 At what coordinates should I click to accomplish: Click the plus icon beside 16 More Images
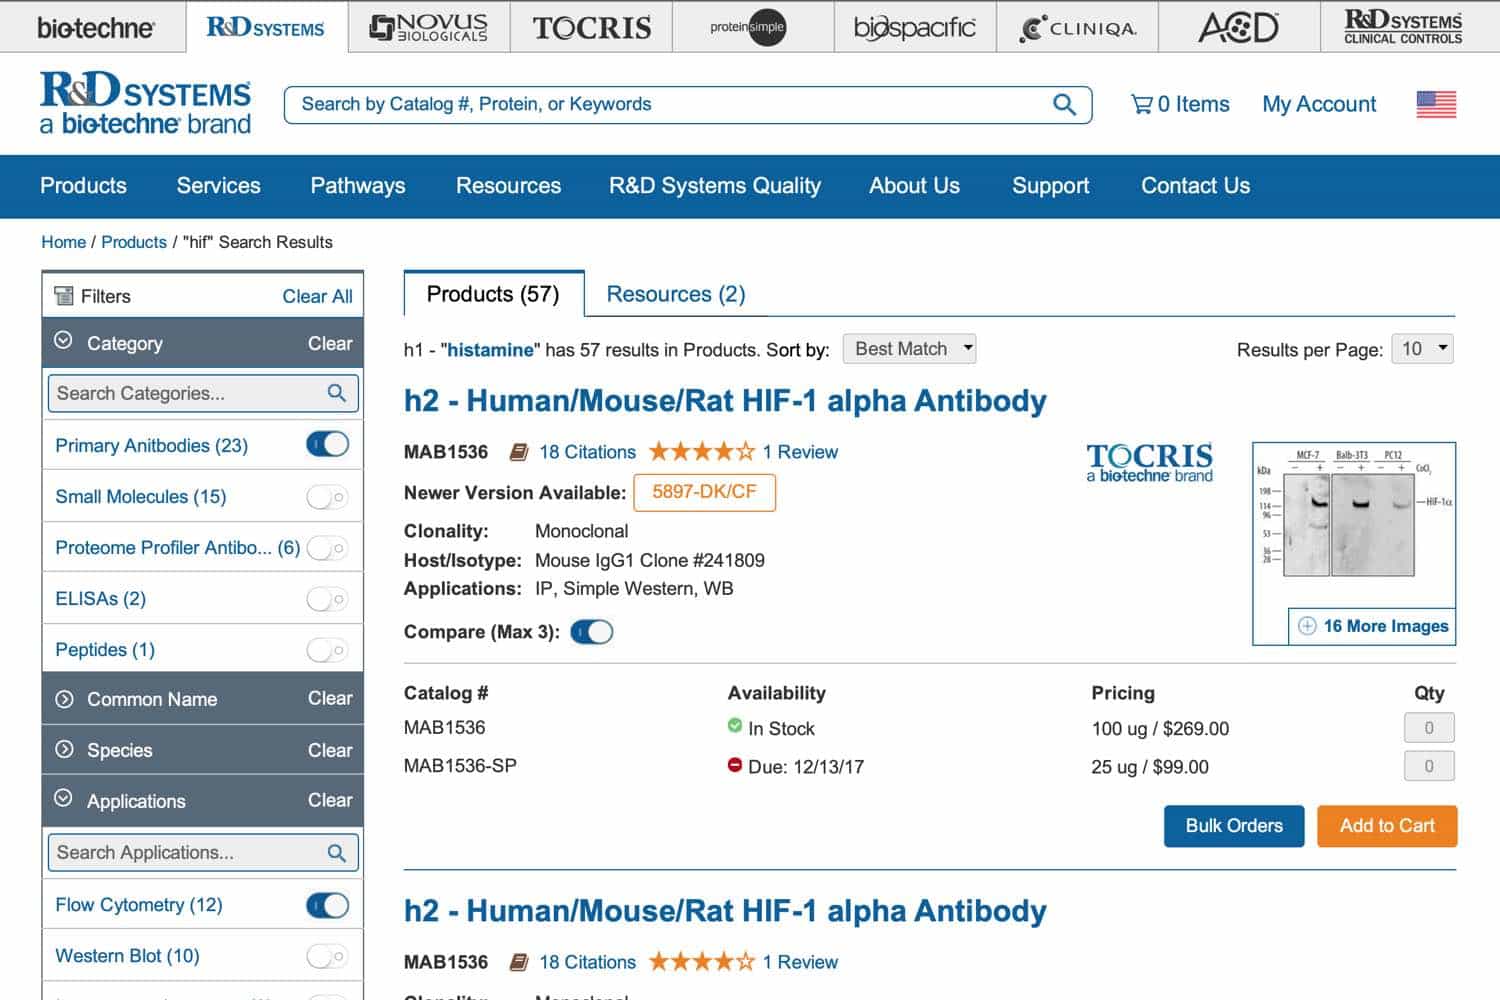1307,626
